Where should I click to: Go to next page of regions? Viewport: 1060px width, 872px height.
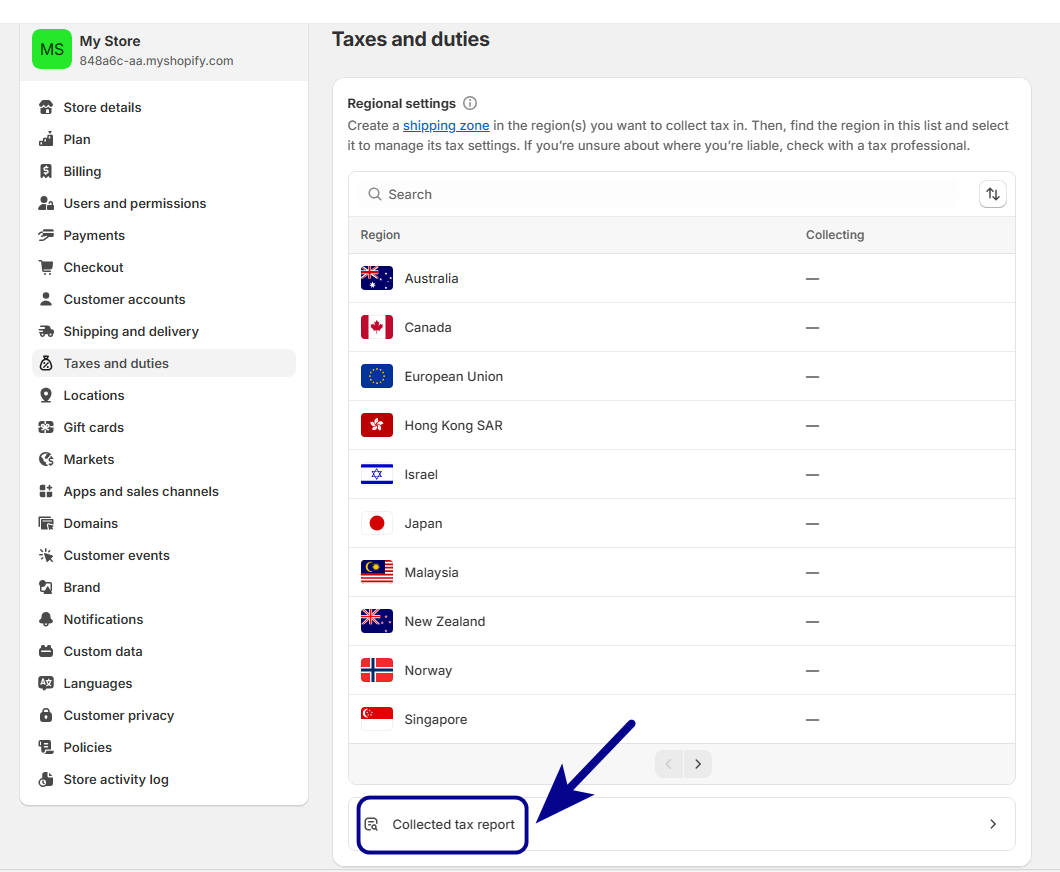coord(698,765)
